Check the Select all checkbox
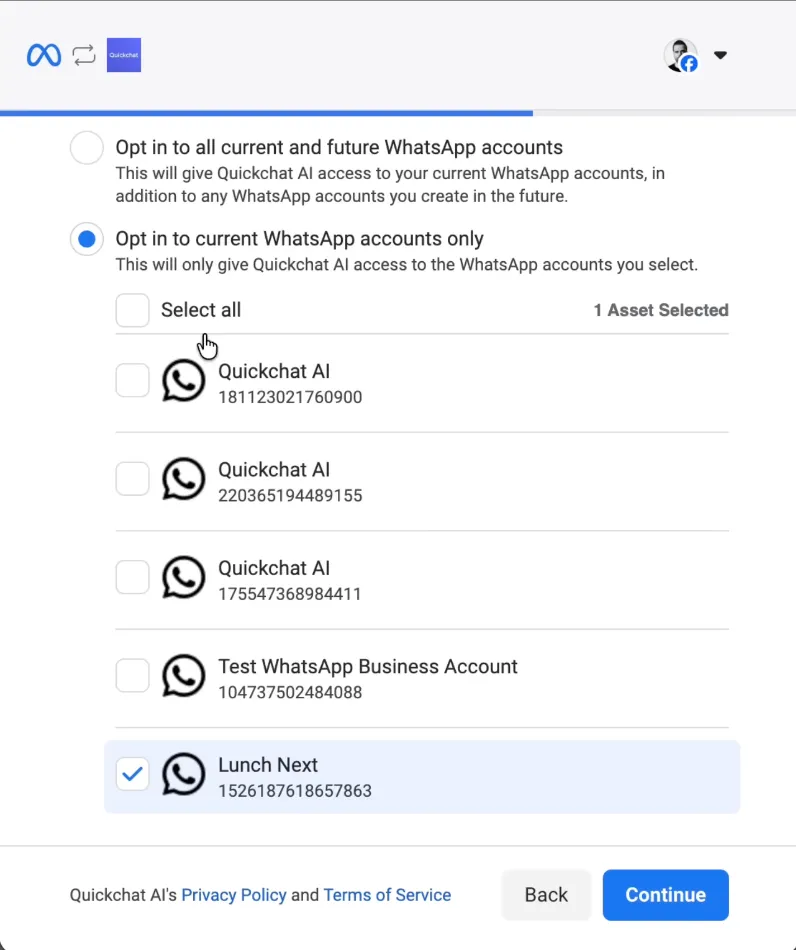The width and height of the screenshot is (796, 950). [133, 310]
